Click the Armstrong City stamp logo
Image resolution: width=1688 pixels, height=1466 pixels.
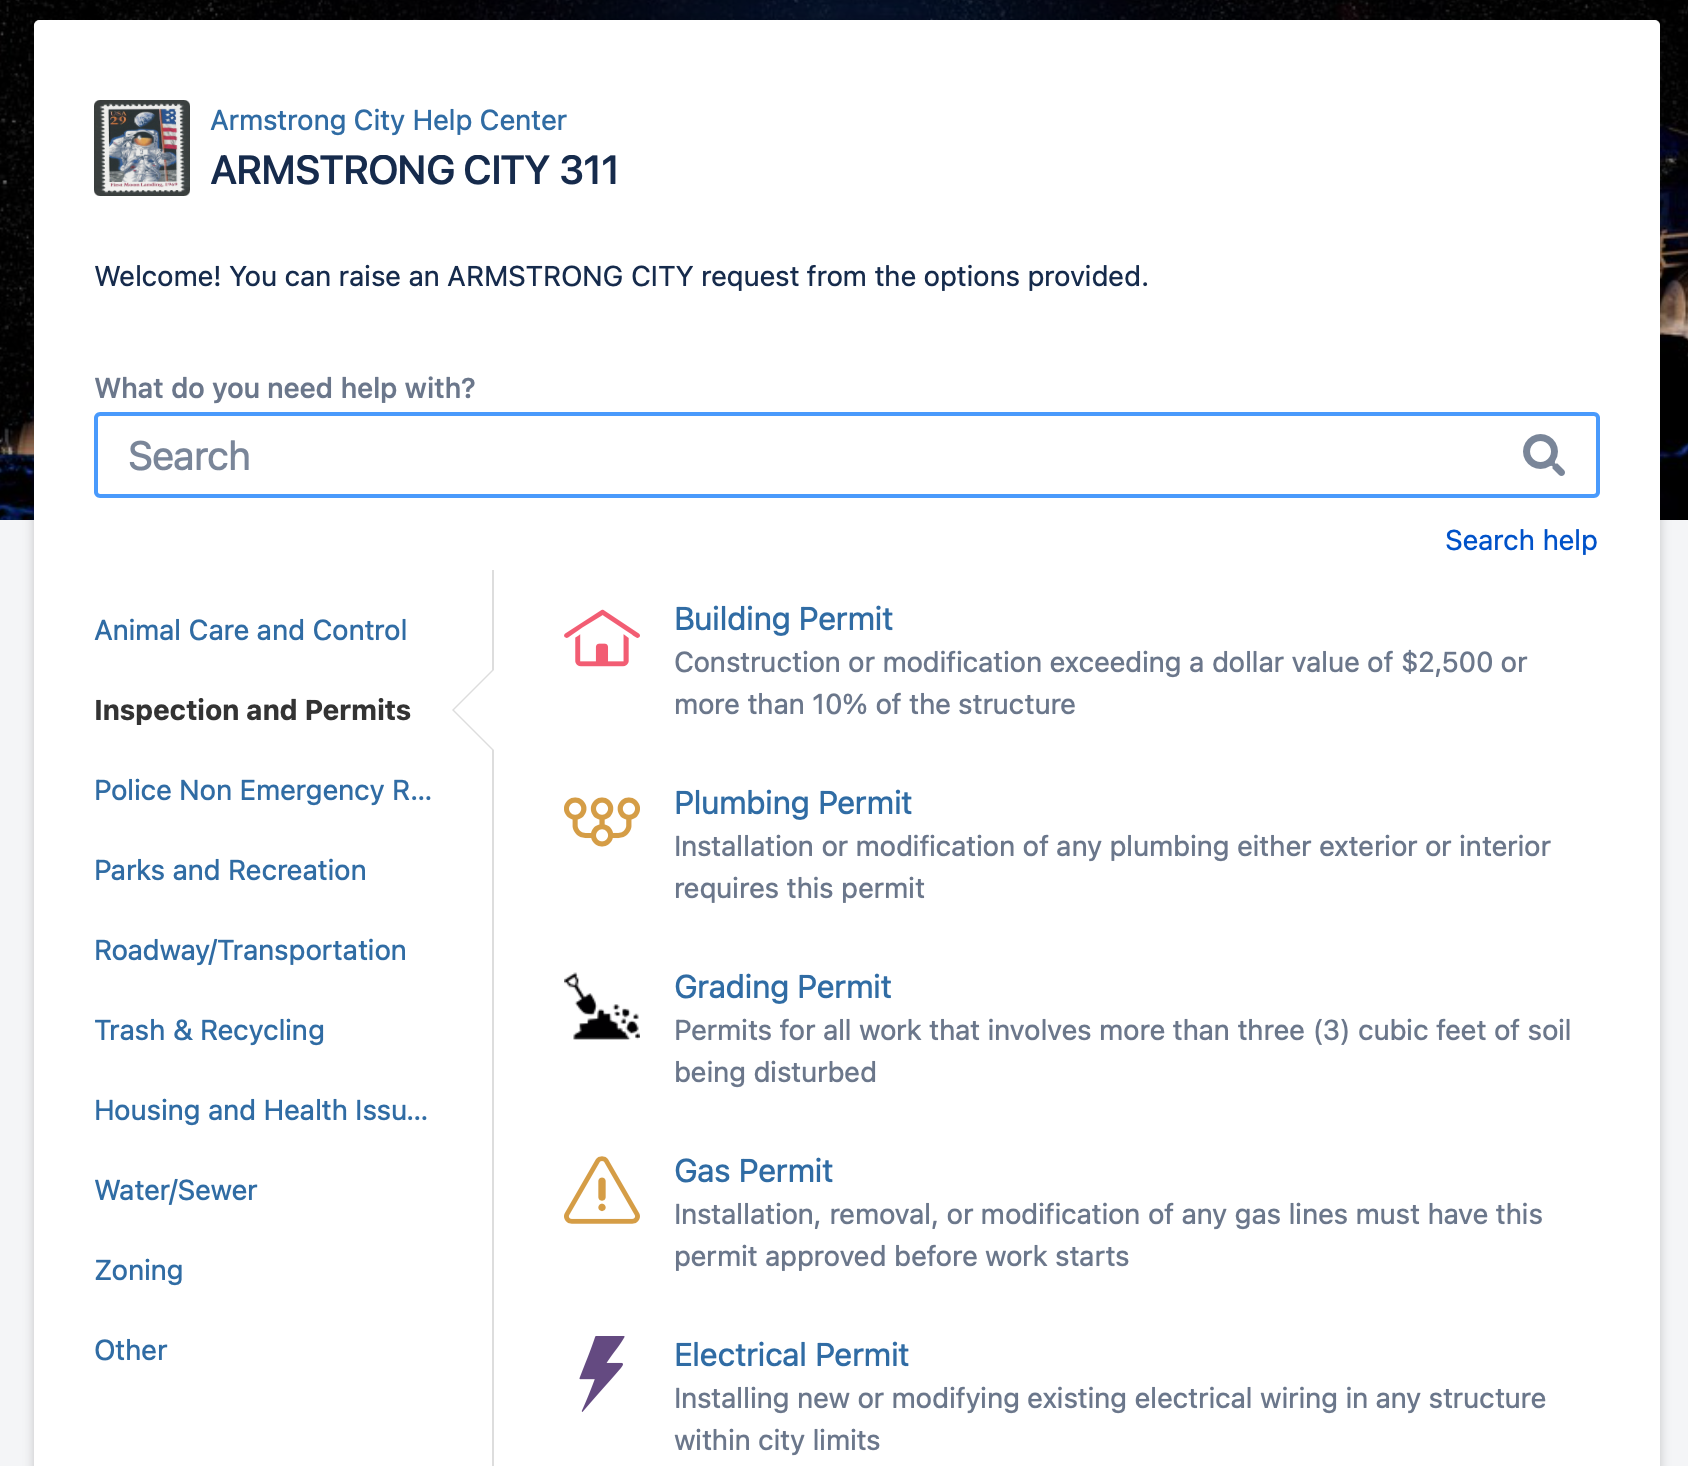point(142,148)
